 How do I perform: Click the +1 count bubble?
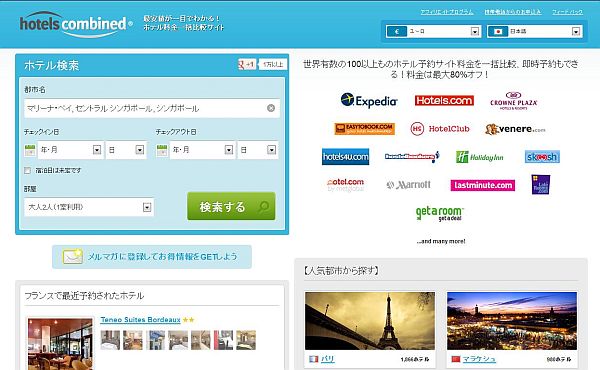point(273,64)
